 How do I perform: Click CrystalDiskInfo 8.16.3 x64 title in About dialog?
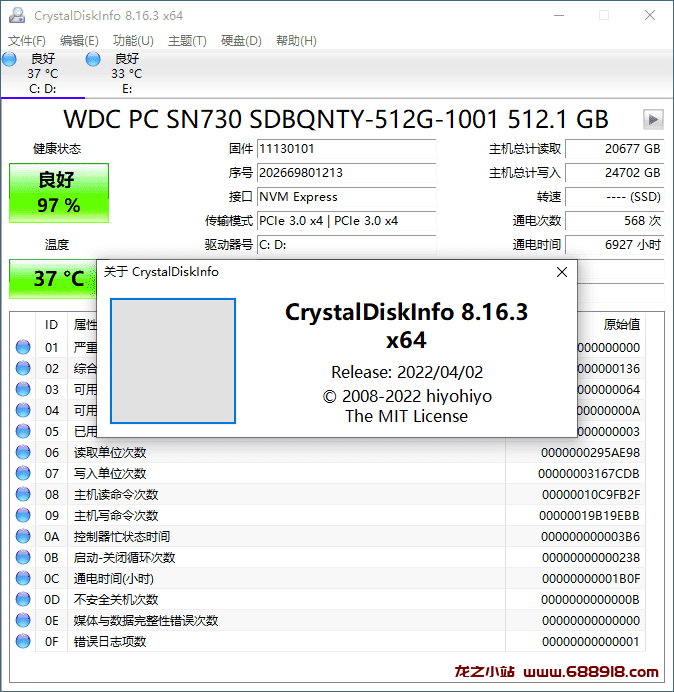point(406,326)
